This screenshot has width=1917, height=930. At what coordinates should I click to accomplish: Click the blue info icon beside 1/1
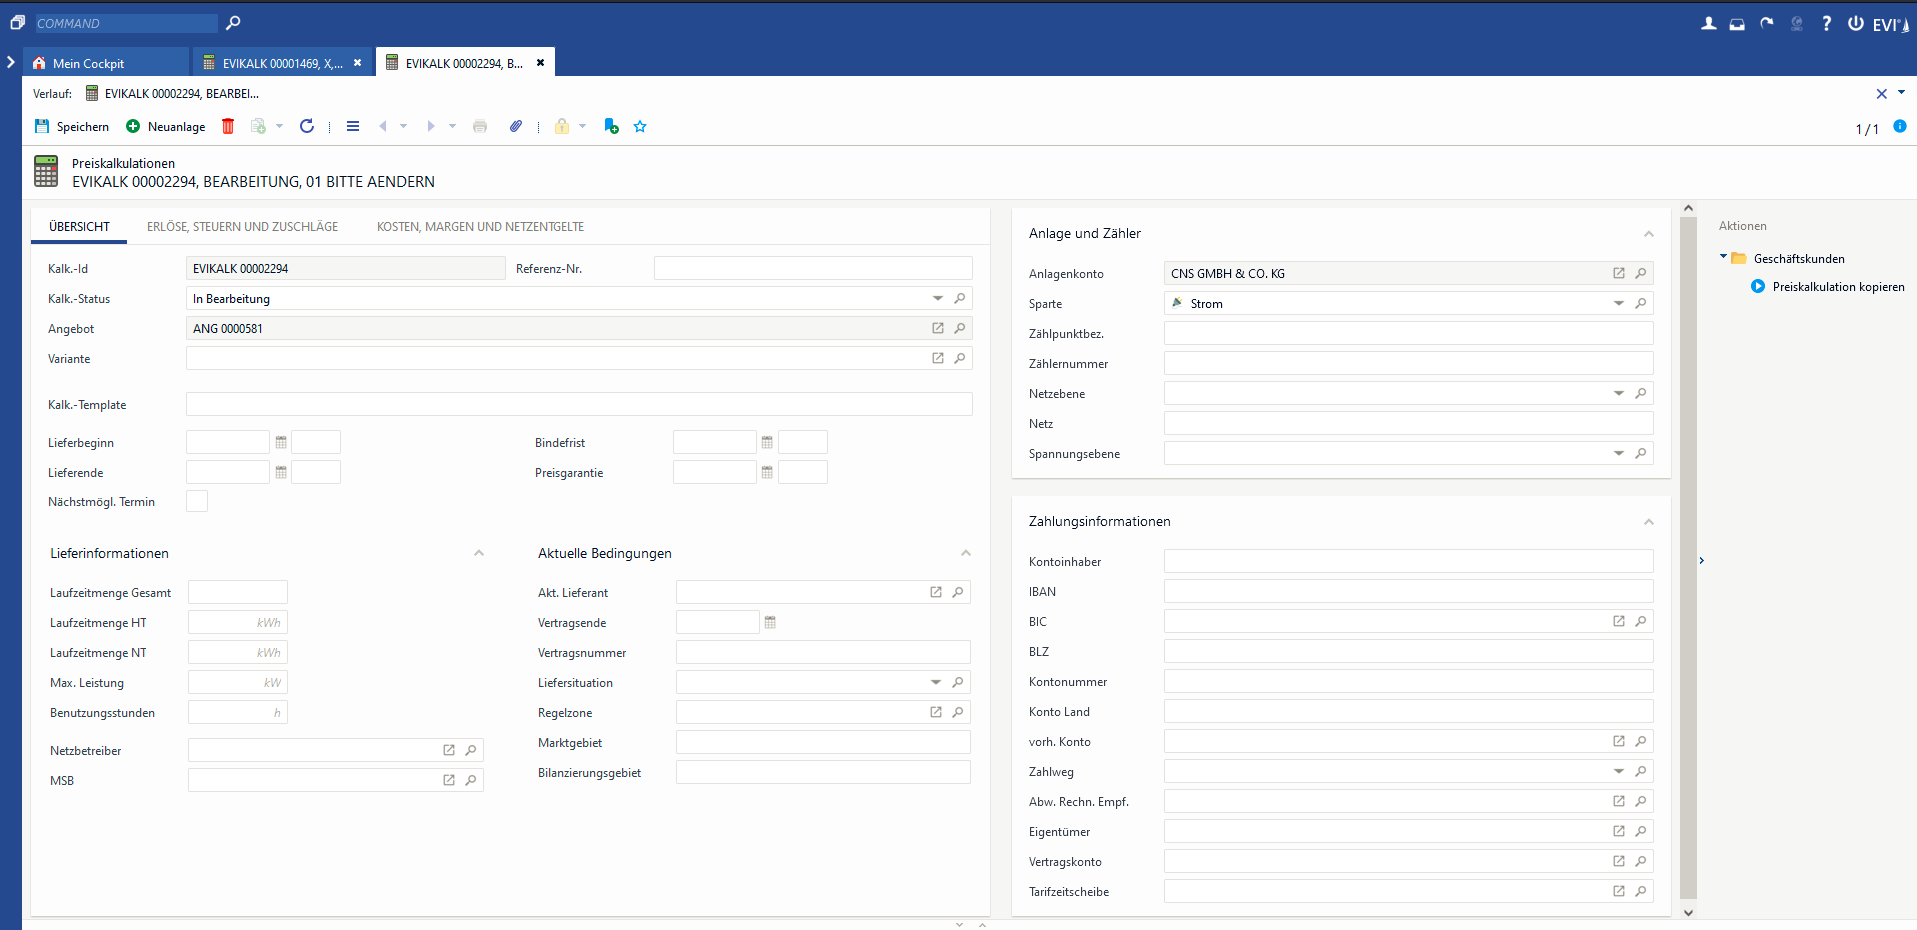(x=1899, y=126)
